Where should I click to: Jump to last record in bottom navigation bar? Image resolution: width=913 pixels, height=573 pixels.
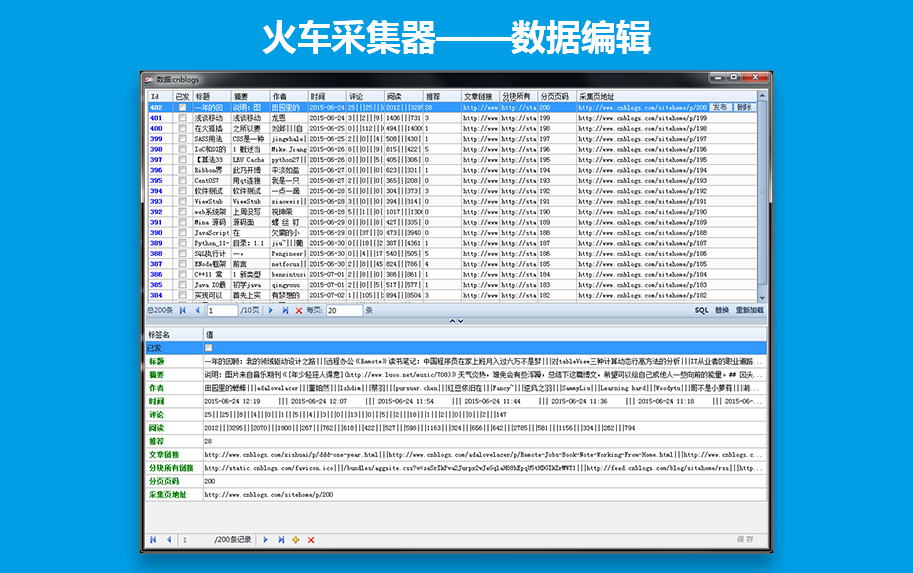point(280,540)
